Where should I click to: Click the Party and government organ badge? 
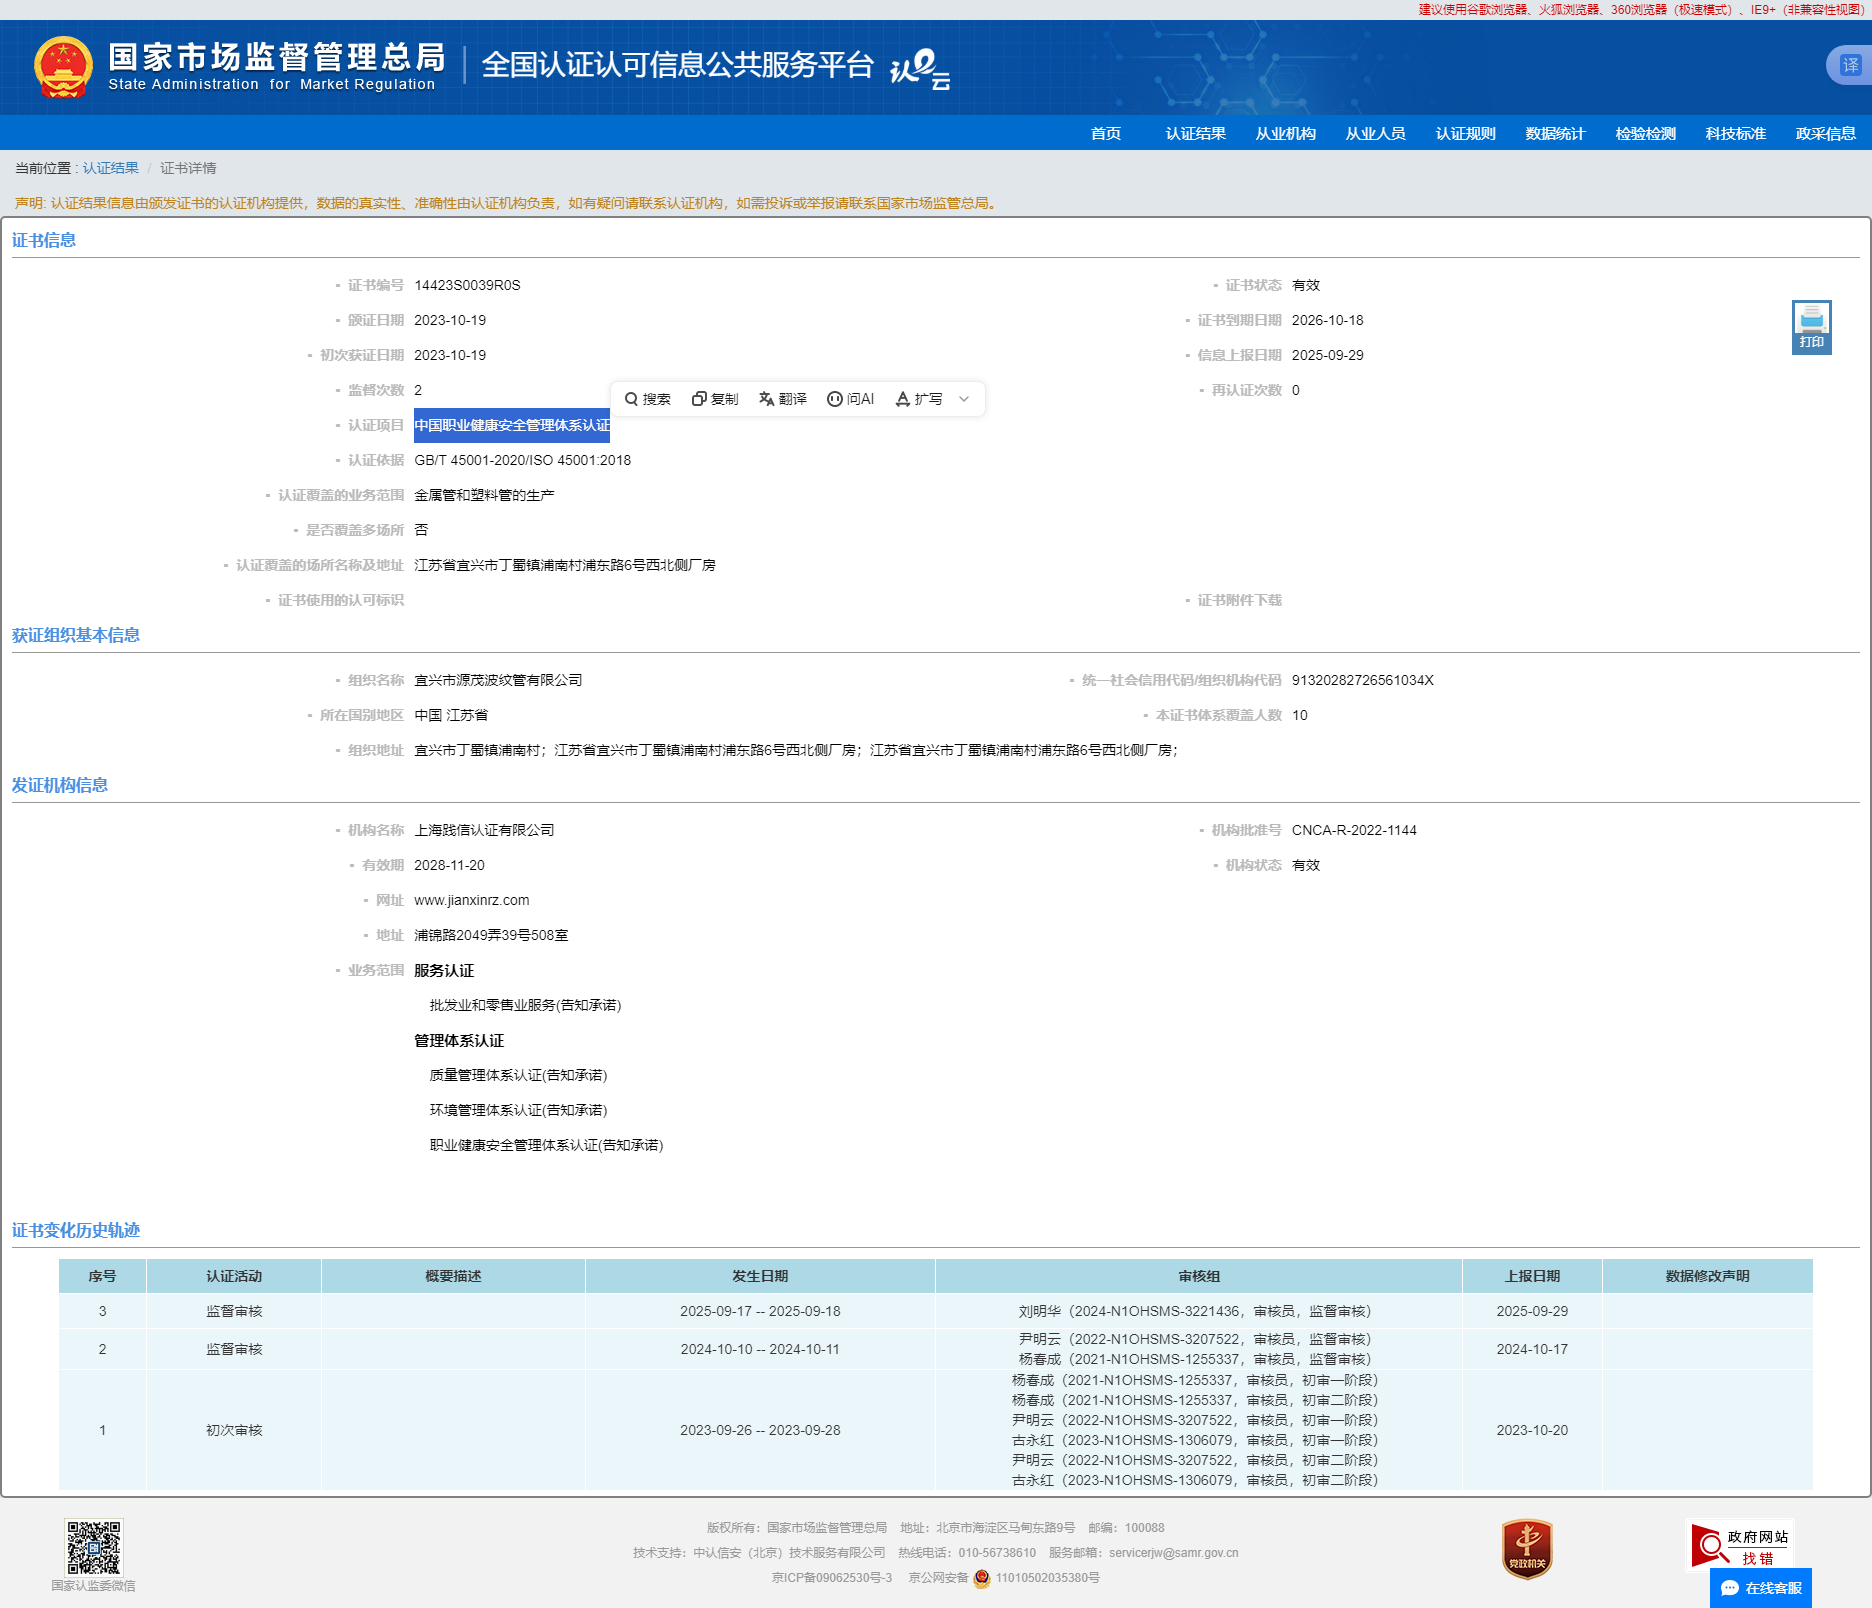[x=1526, y=1549]
